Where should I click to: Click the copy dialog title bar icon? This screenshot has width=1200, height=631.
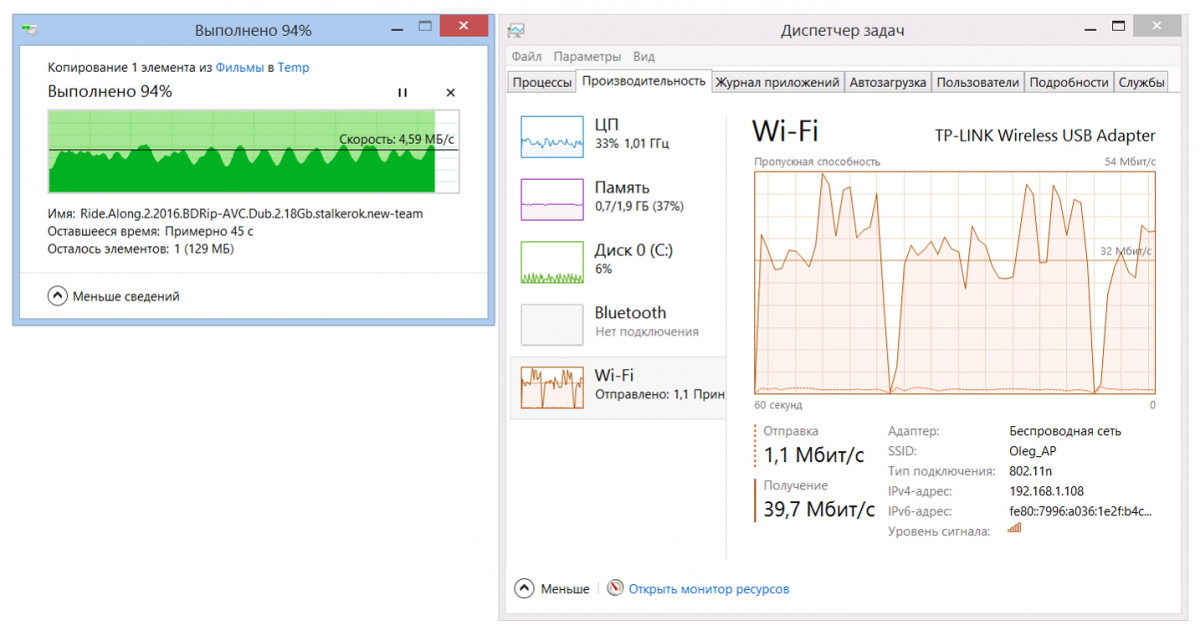pyautogui.click(x=32, y=31)
